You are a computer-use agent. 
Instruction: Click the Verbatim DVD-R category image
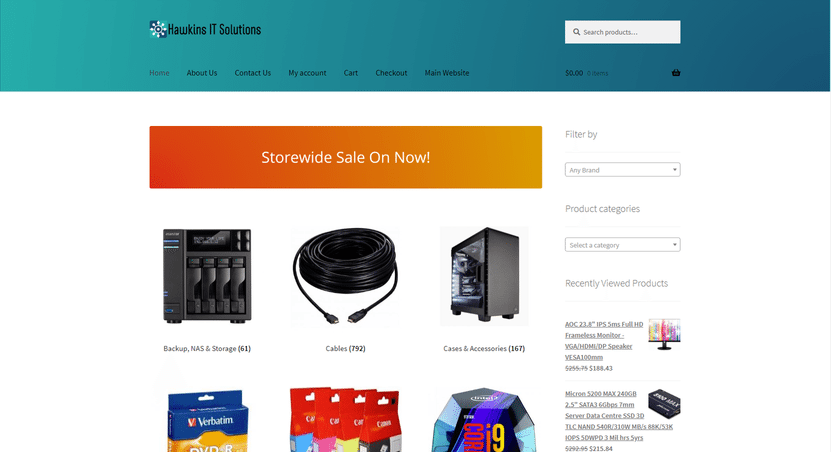pos(207,420)
